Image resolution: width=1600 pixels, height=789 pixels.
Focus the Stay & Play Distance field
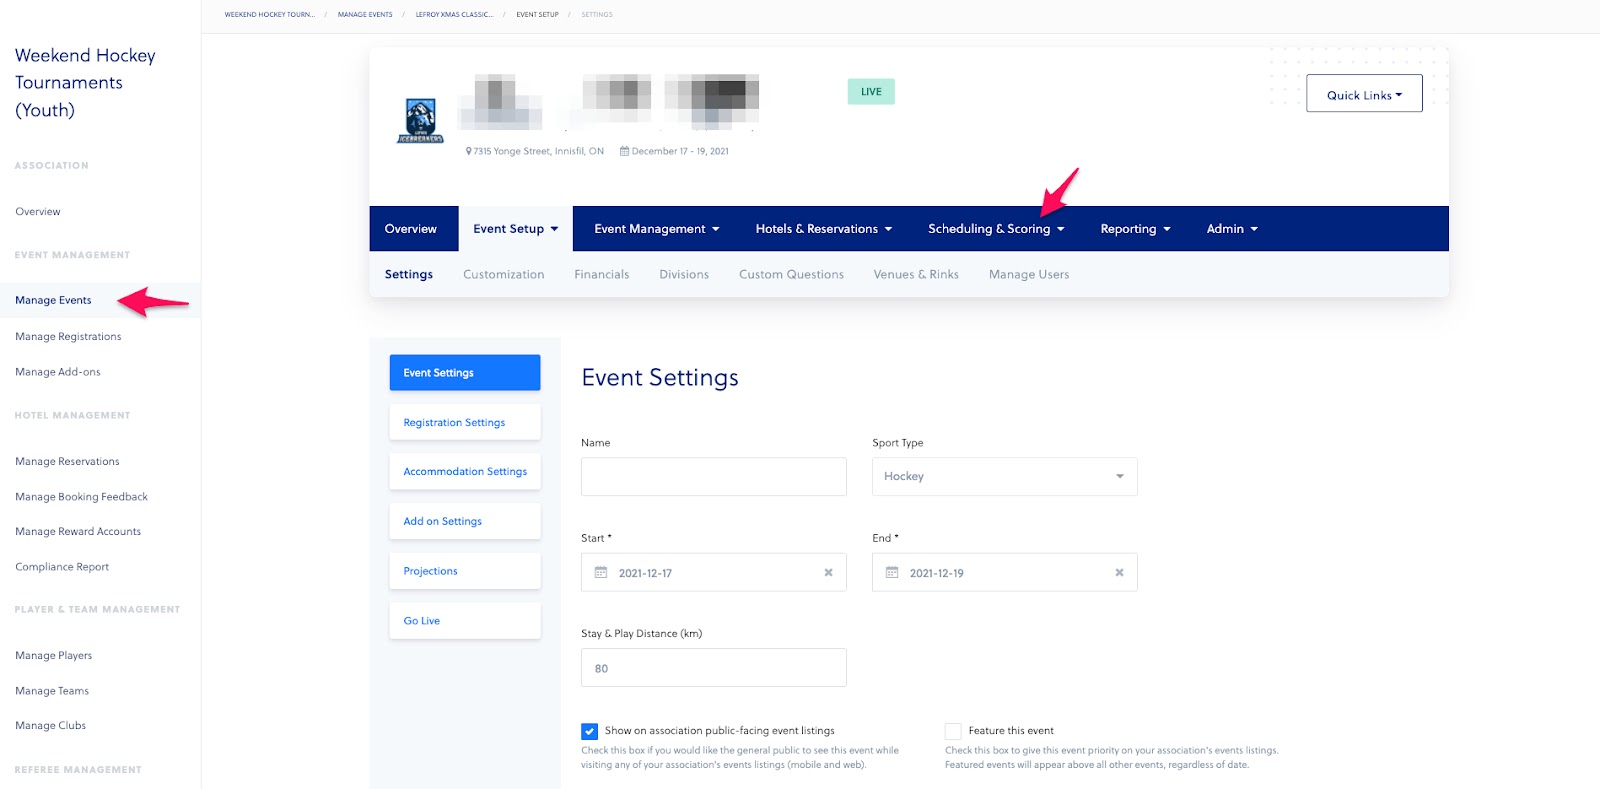[714, 668]
